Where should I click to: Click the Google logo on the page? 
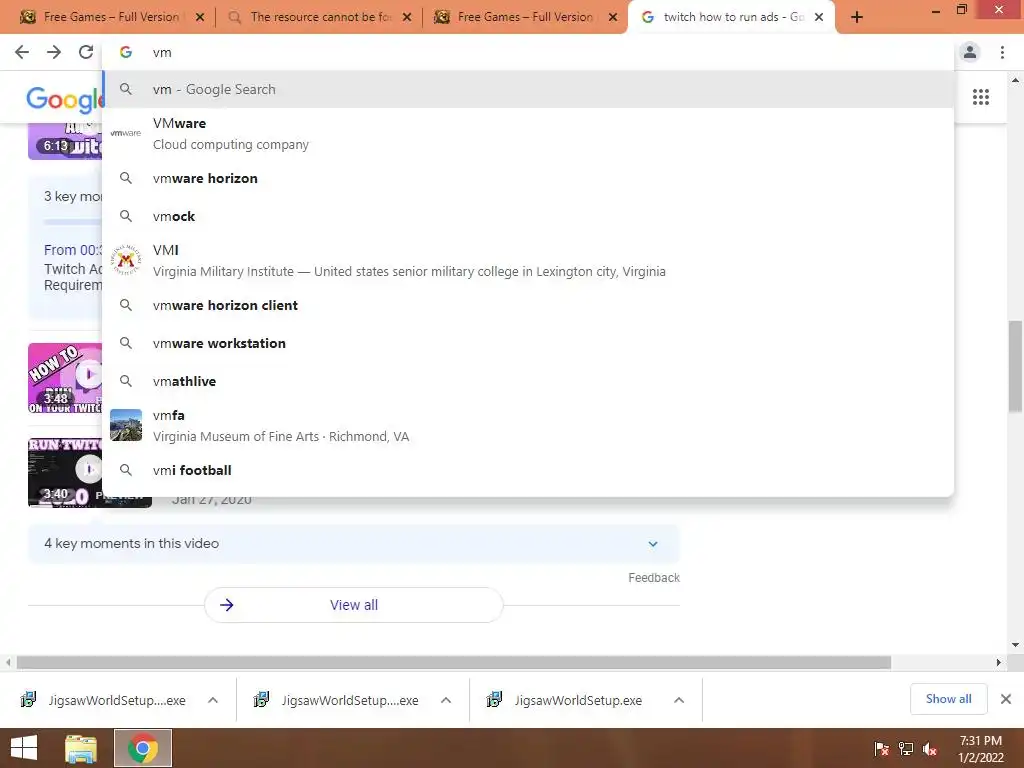tap(64, 99)
